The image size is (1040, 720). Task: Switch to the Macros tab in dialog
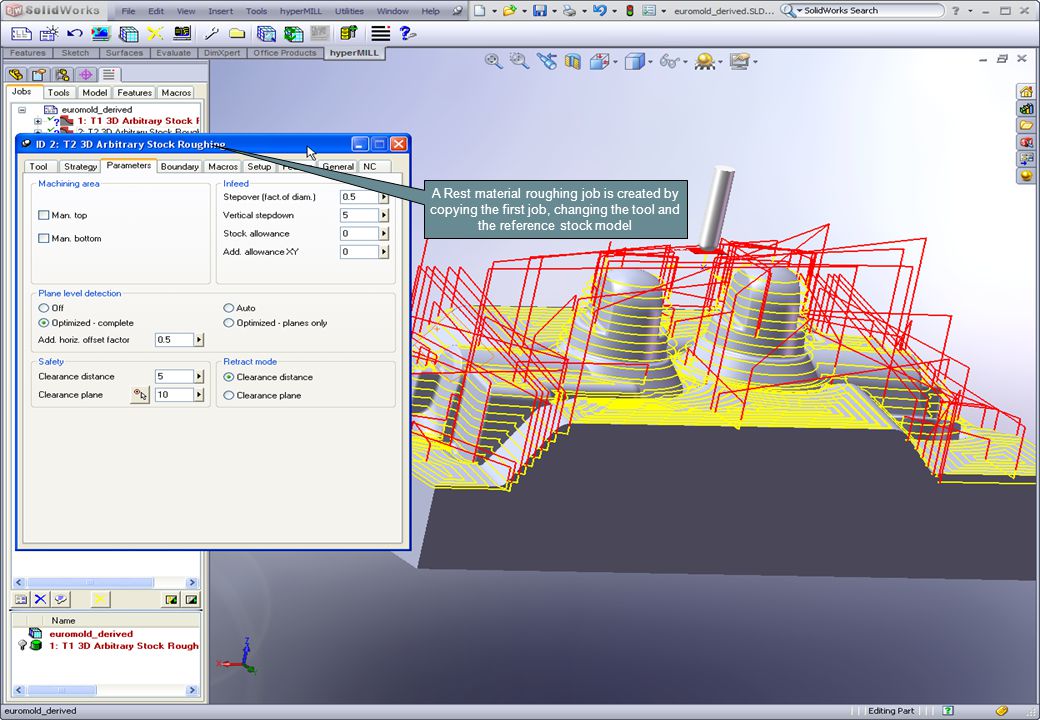(x=222, y=166)
